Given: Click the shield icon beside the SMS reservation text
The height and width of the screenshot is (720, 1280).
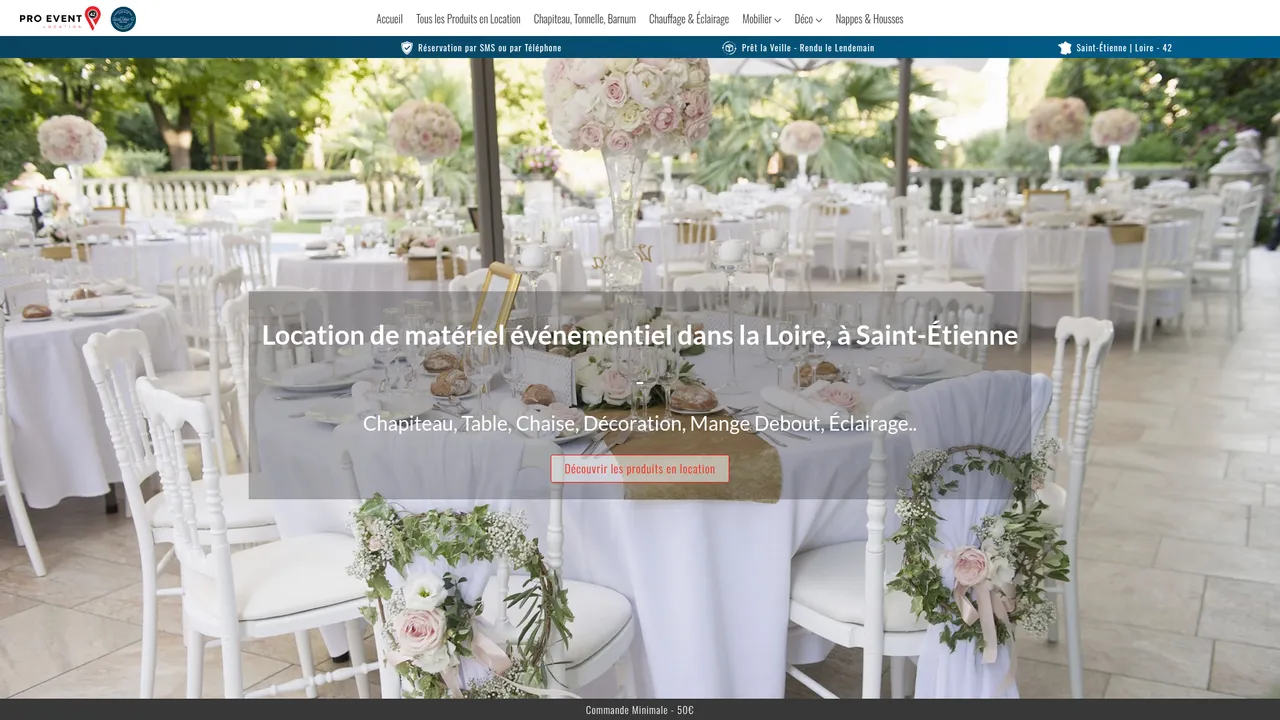Looking at the screenshot, I should 407,47.
